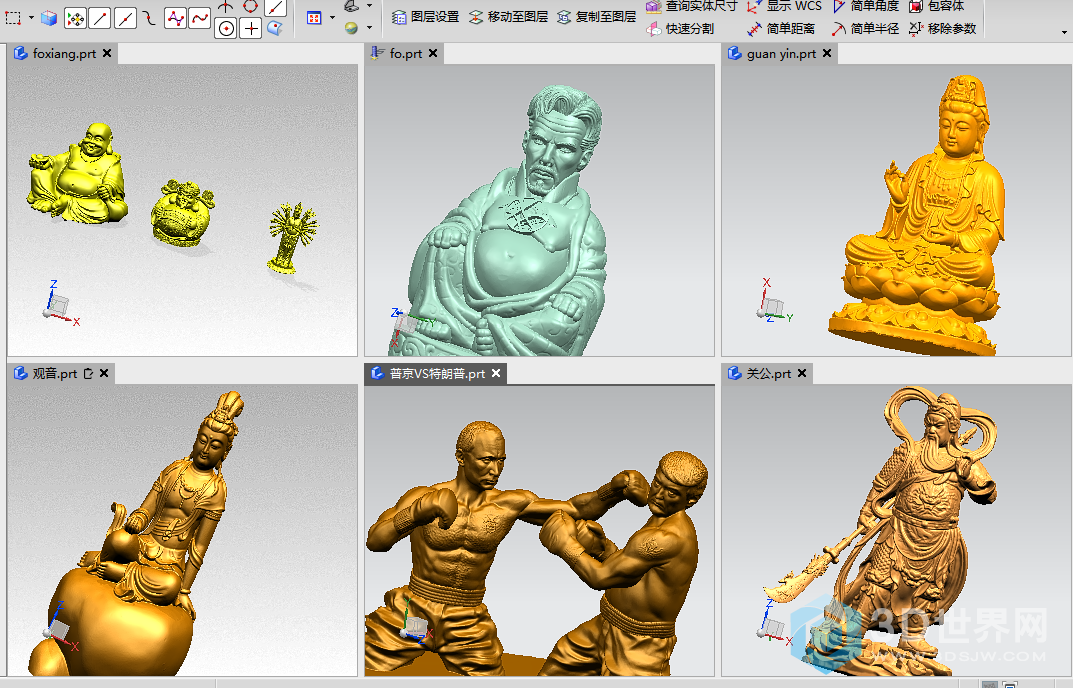The image size is (1073, 688).
Task: Measure with 简单距离 simple distance tool
Action: coord(781,29)
